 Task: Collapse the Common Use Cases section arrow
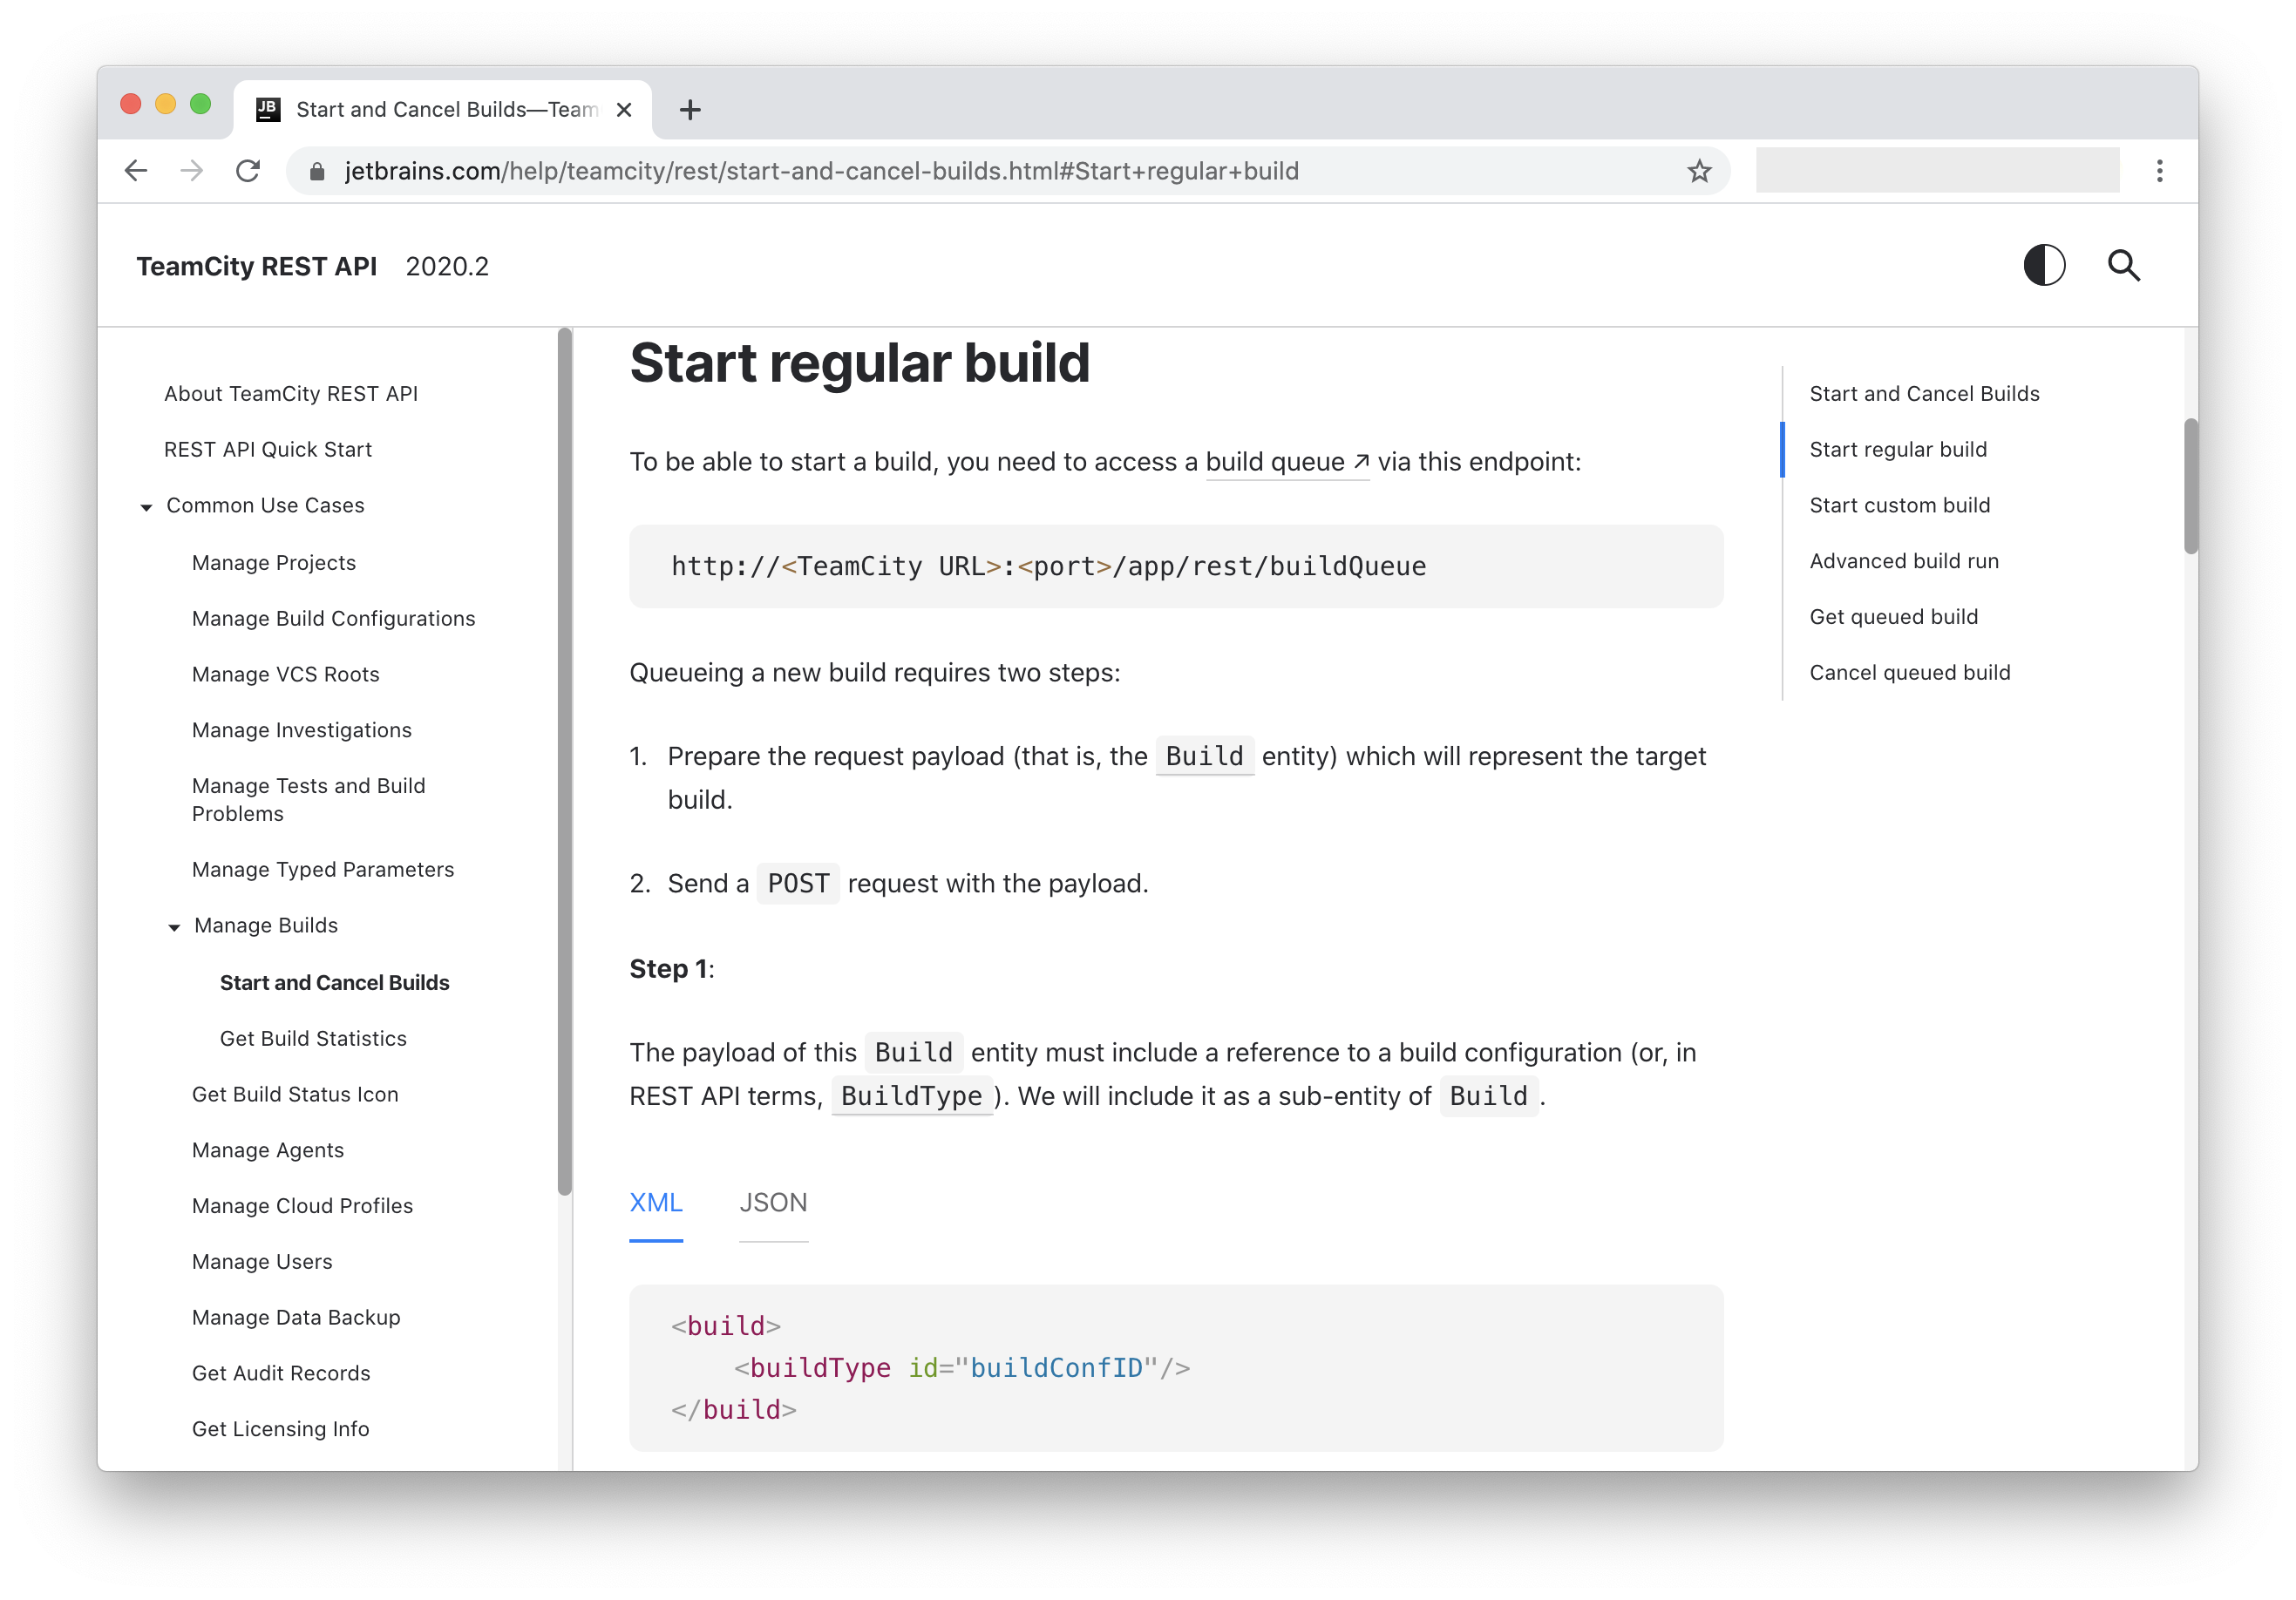(x=146, y=507)
